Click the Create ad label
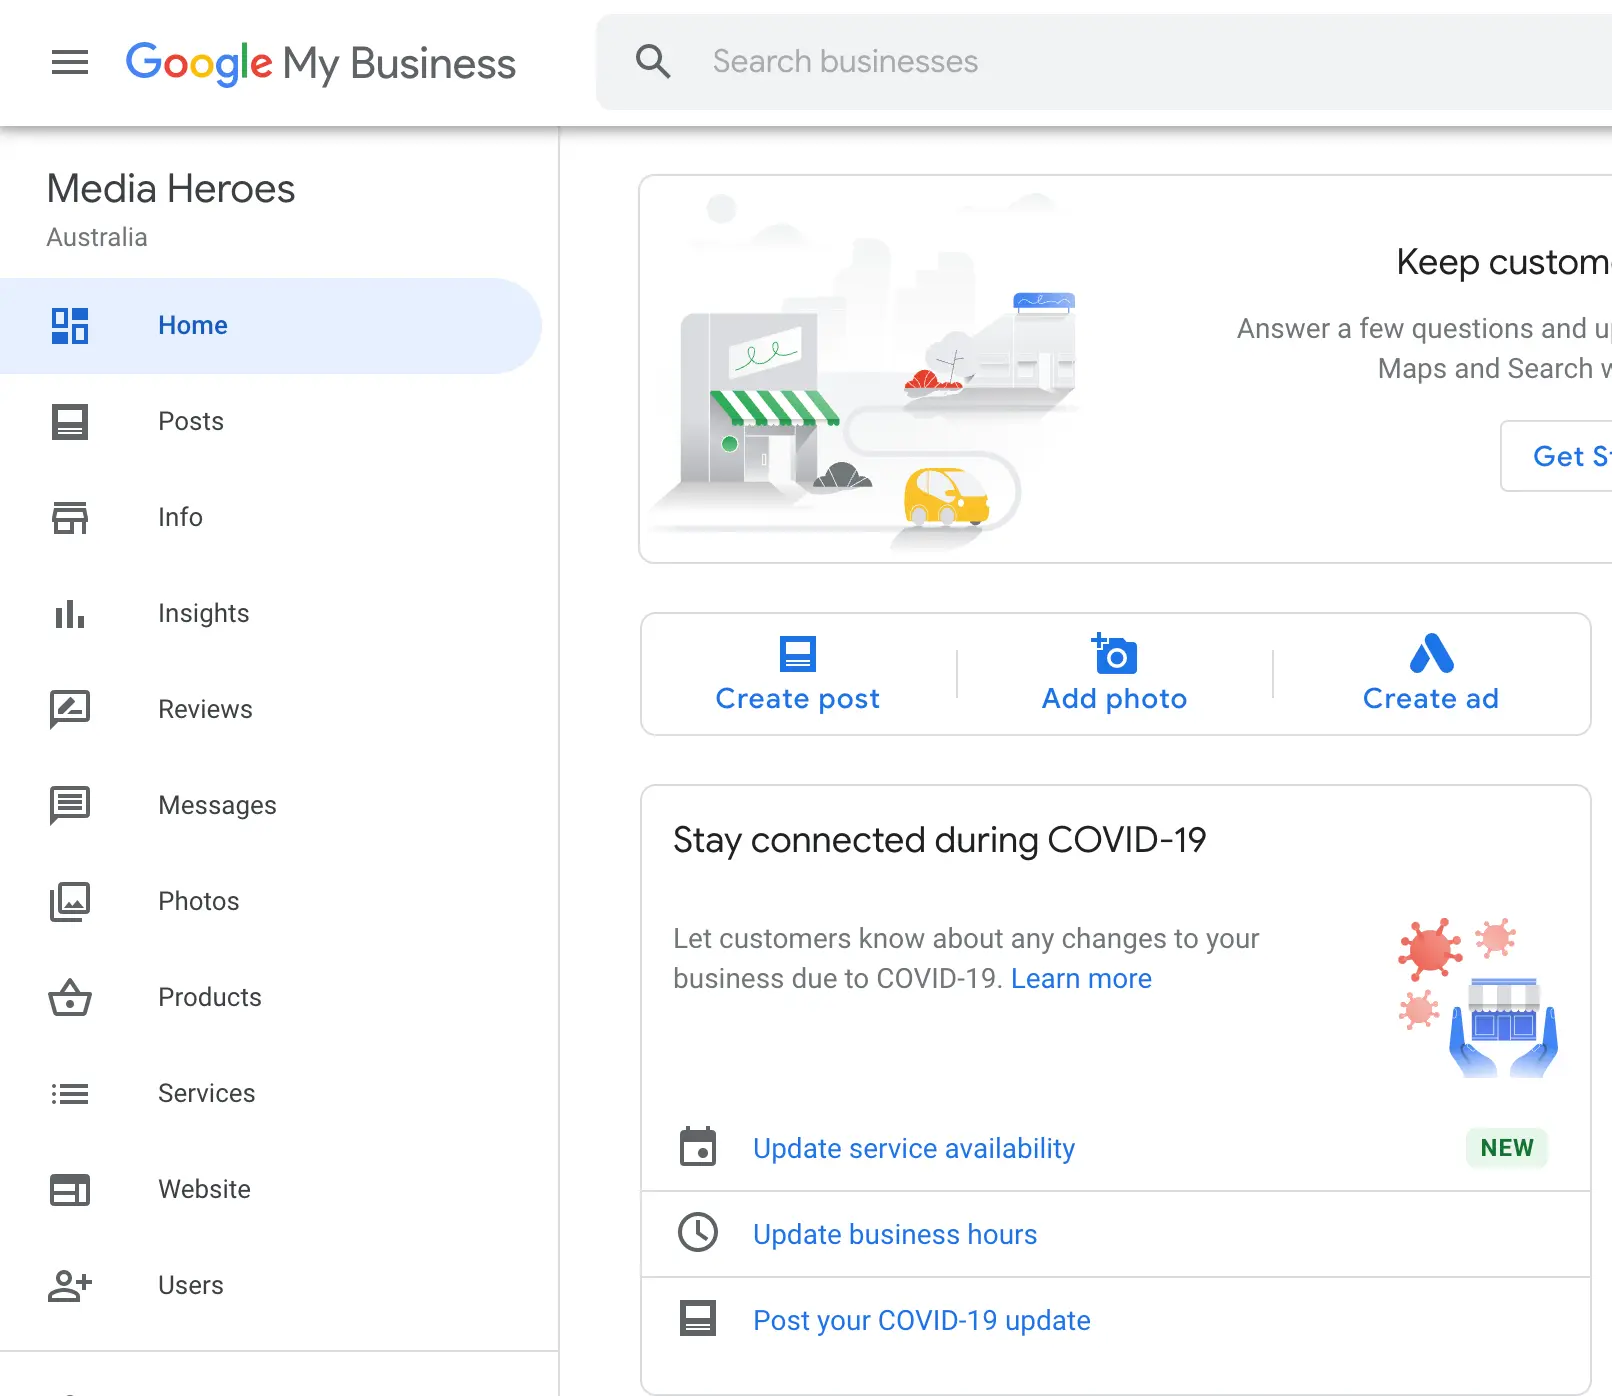The height and width of the screenshot is (1396, 1612). (1431, 699)
